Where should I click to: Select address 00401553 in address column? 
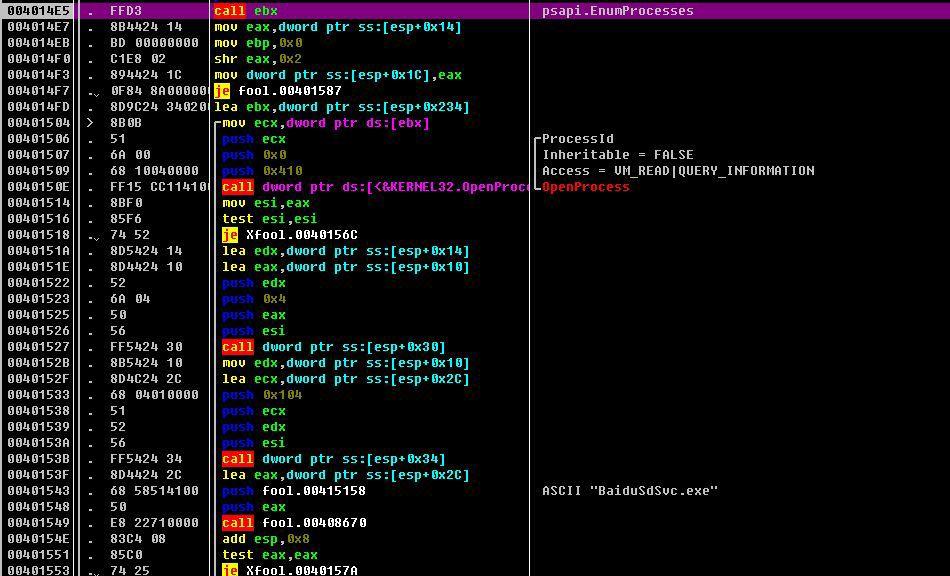(x=39, y=571)
